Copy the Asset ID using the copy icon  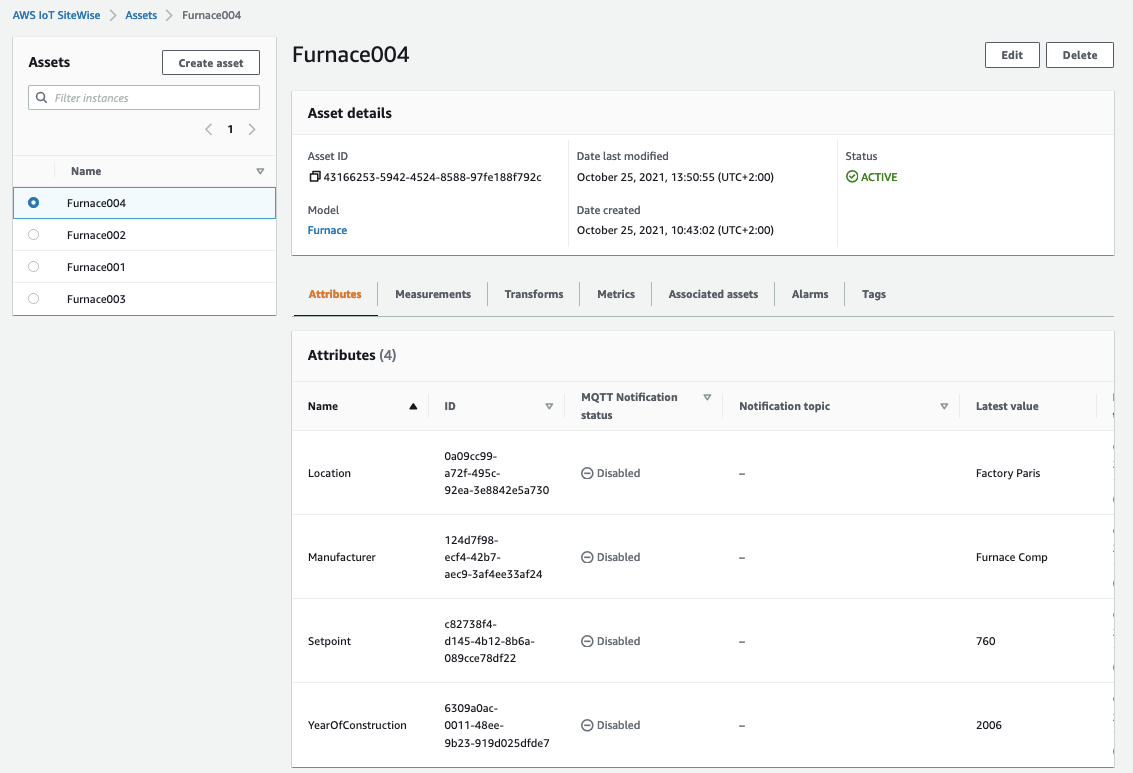315,177
